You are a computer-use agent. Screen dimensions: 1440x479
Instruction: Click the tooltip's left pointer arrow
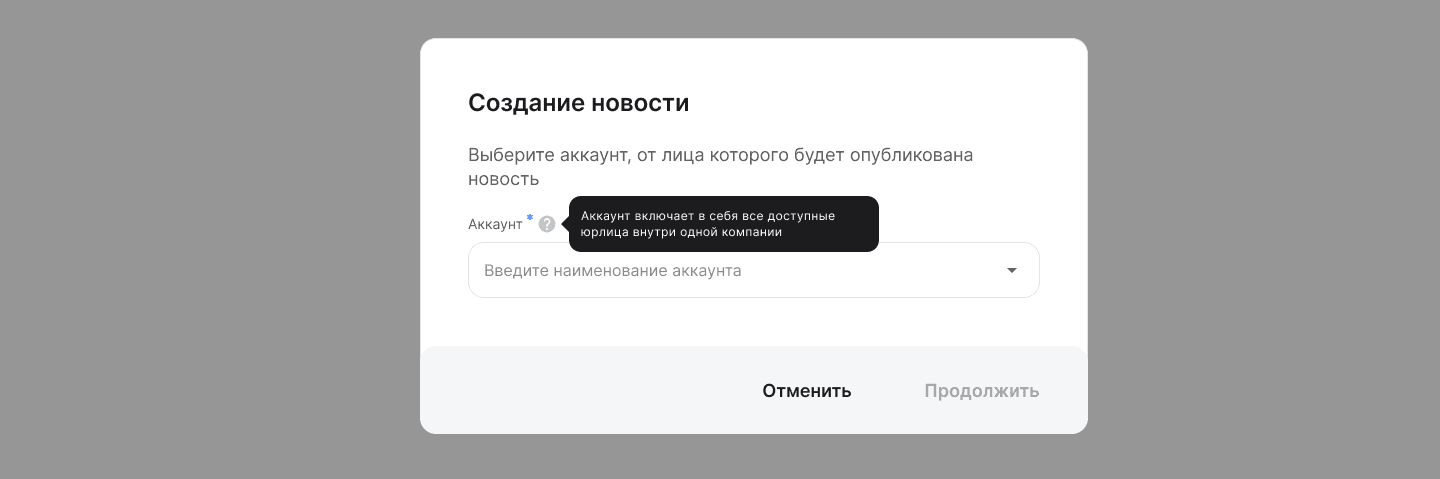565,224
